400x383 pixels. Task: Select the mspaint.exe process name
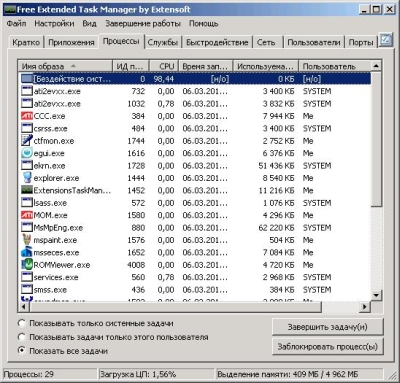(x=55, y=240)
